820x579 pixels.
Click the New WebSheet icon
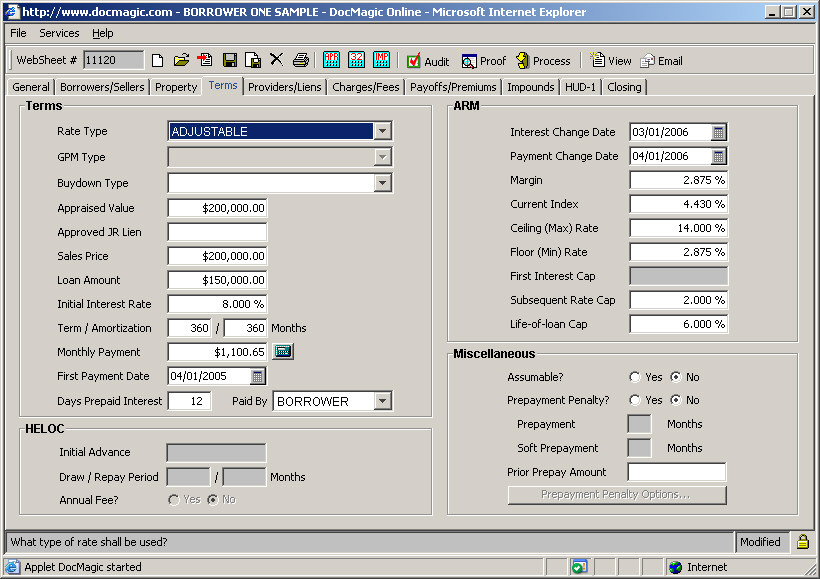pyautogui.click(x=157, y=61)
